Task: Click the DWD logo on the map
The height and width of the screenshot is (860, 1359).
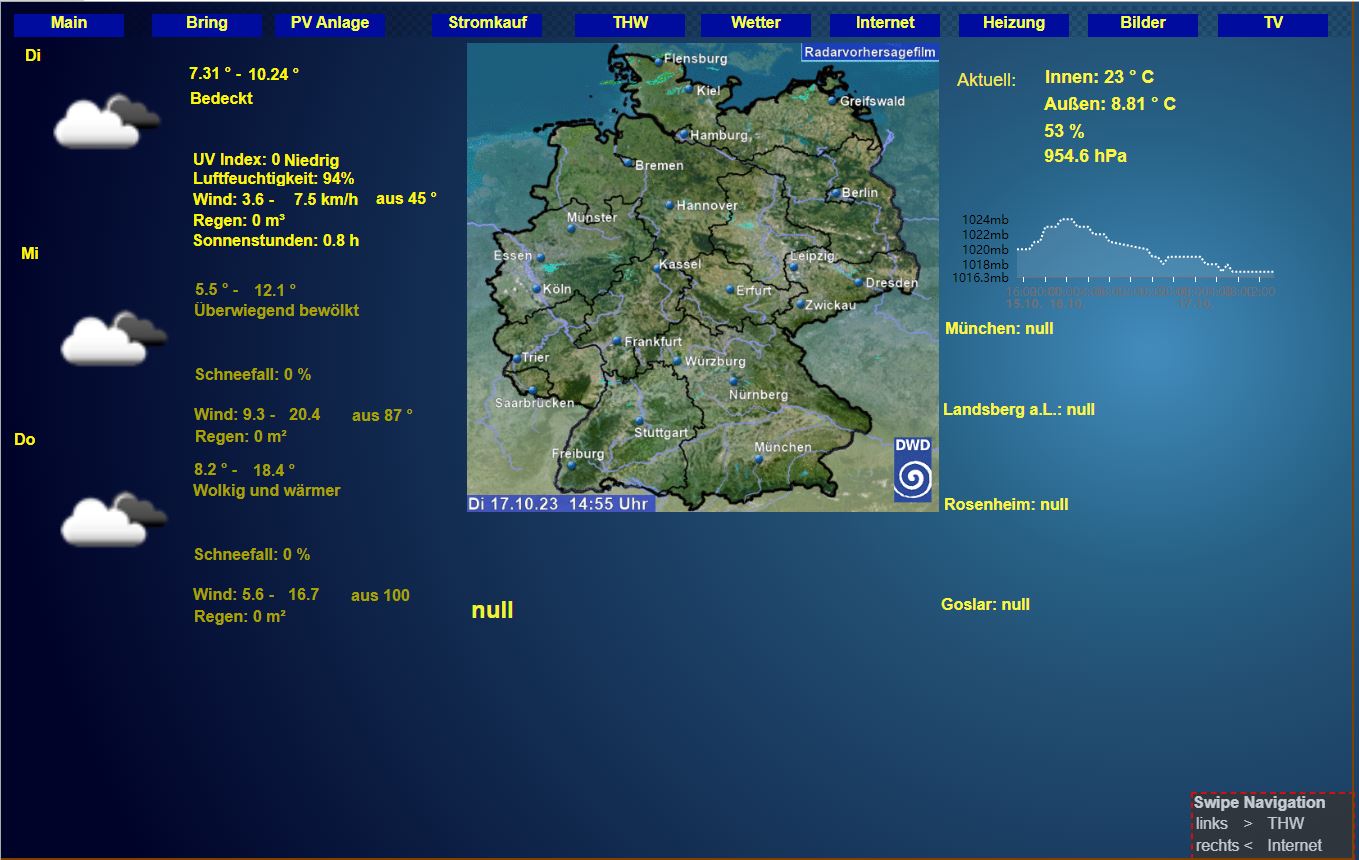Action: [x=912, y=469]
